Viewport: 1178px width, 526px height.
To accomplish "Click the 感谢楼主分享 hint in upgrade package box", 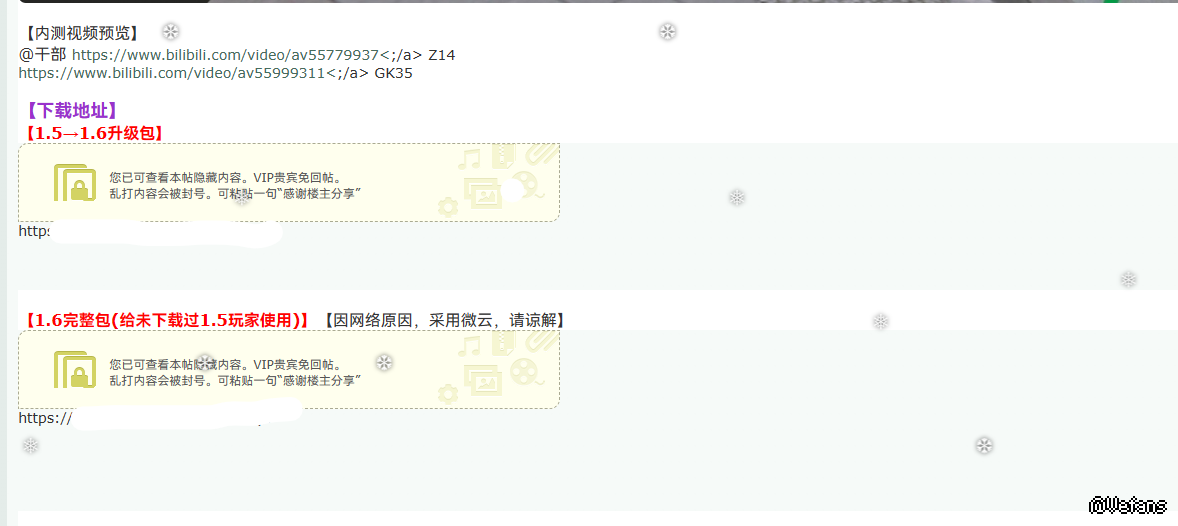I will click(x=321, y=193).
